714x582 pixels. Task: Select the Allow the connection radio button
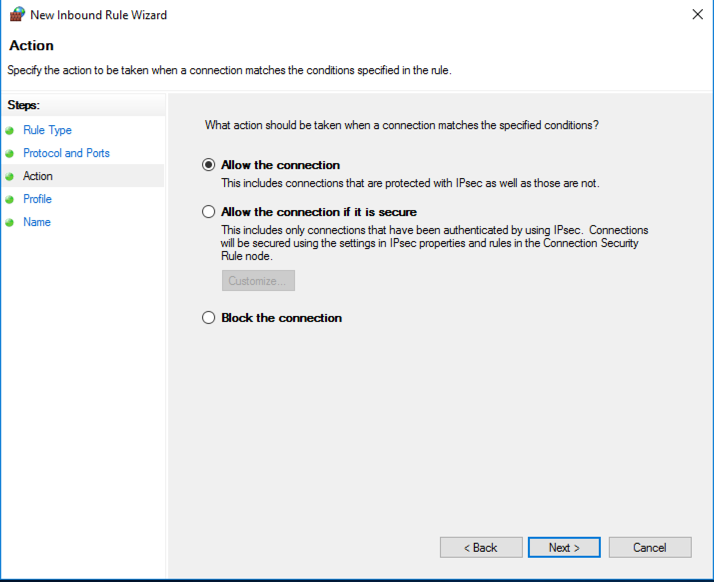[208, 165]
